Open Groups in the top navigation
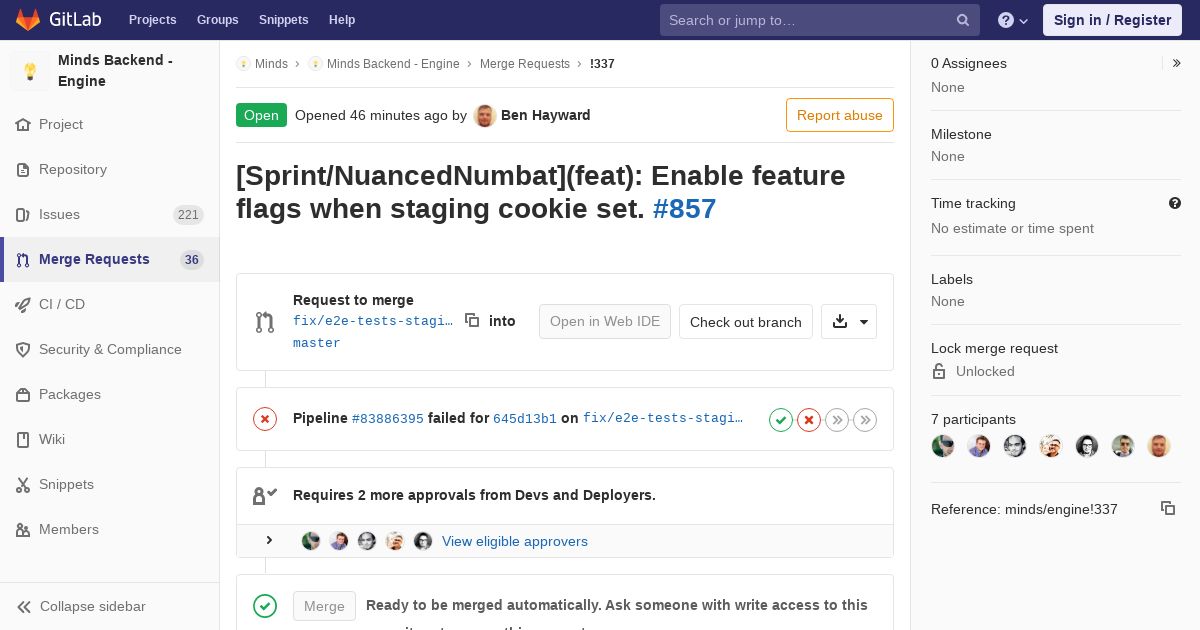This screenshot has height=630, width=1200. (x=217, y=20)
